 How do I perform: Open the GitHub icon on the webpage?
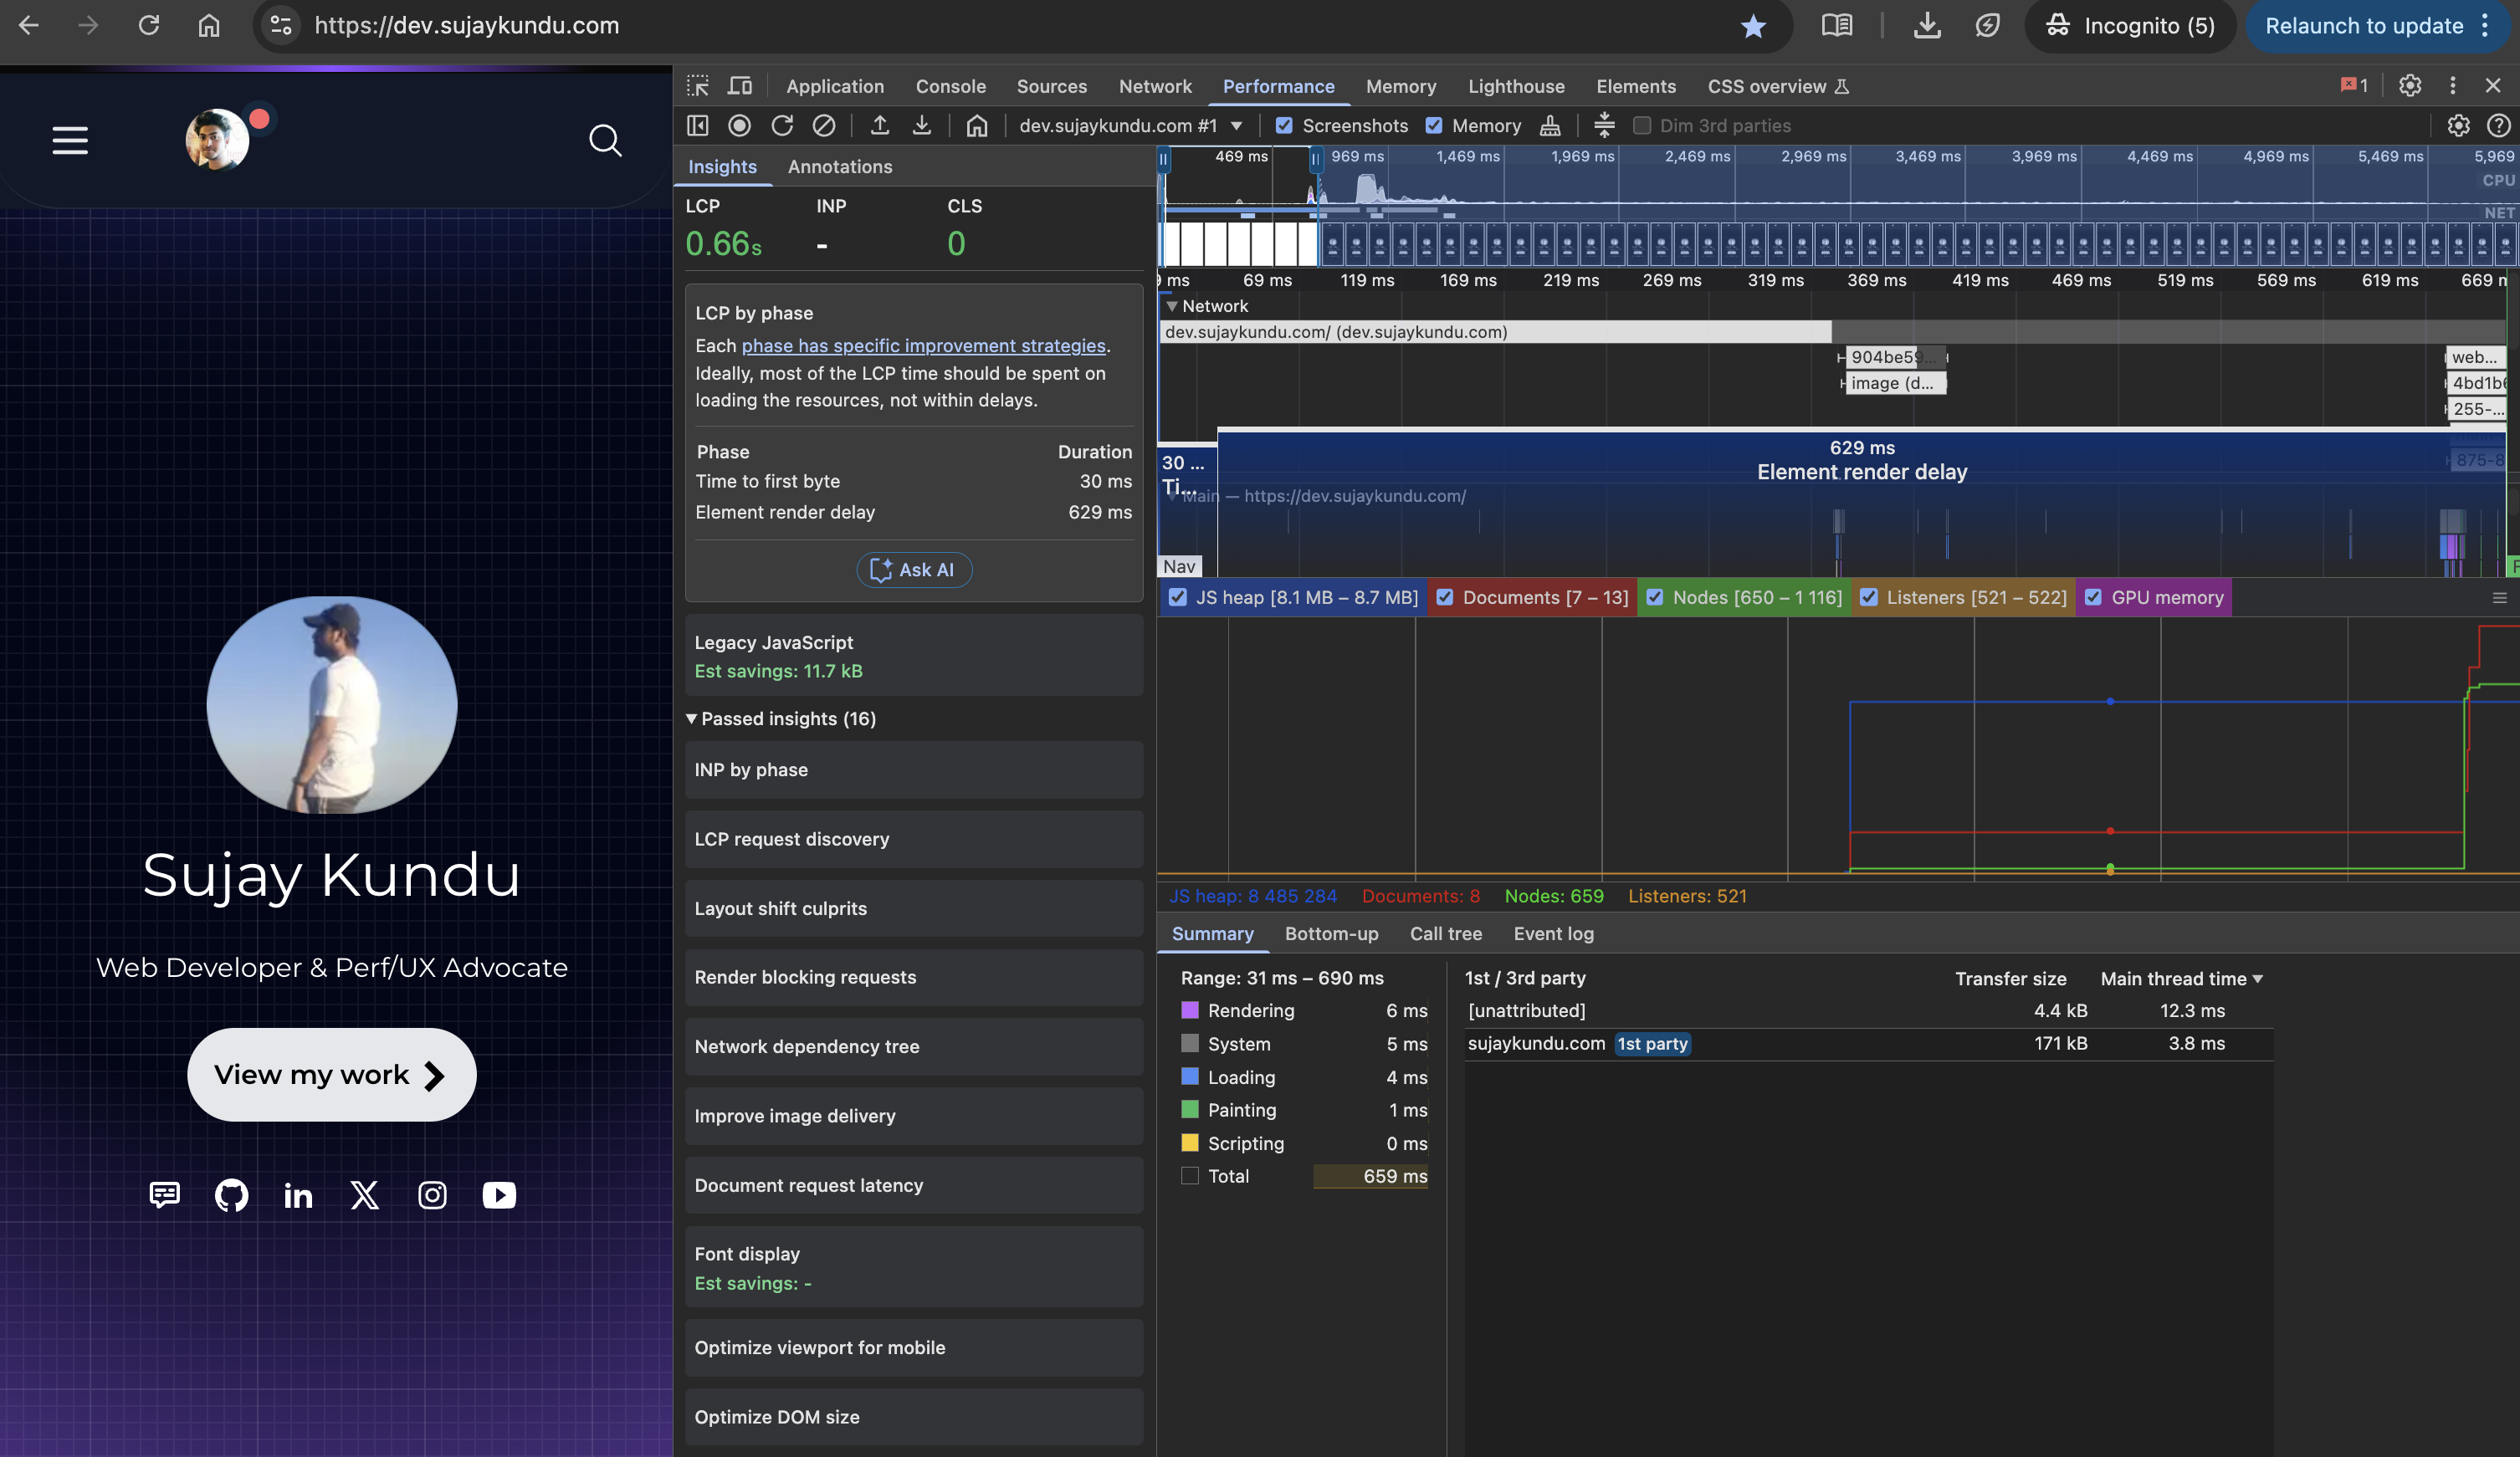(x=231, y=1195)
